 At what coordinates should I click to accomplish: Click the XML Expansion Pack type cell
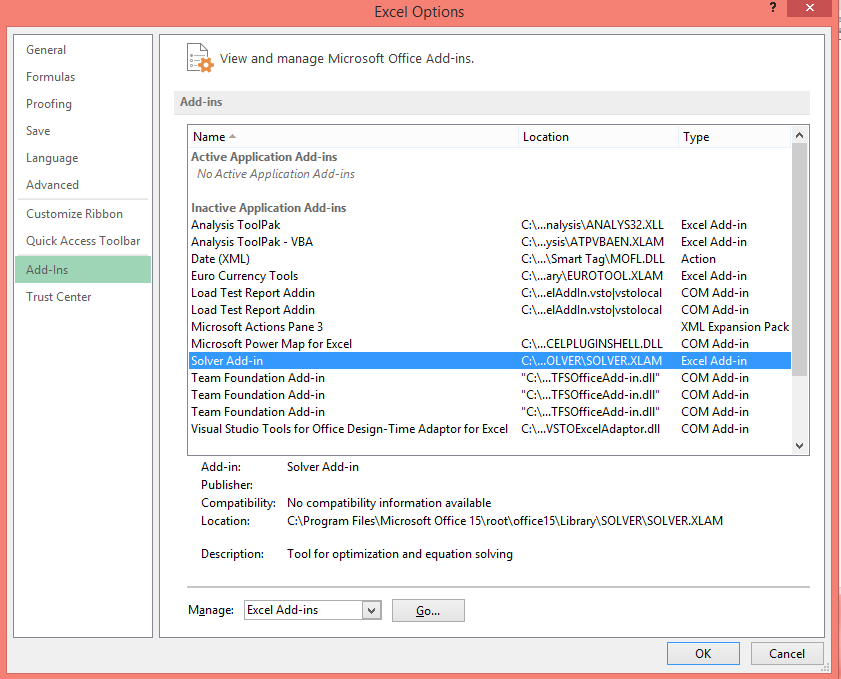tap(735, 327)
